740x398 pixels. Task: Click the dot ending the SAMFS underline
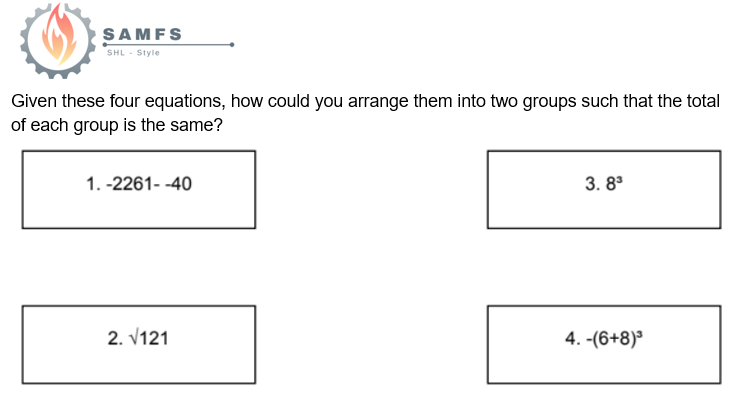pos(232,45)
